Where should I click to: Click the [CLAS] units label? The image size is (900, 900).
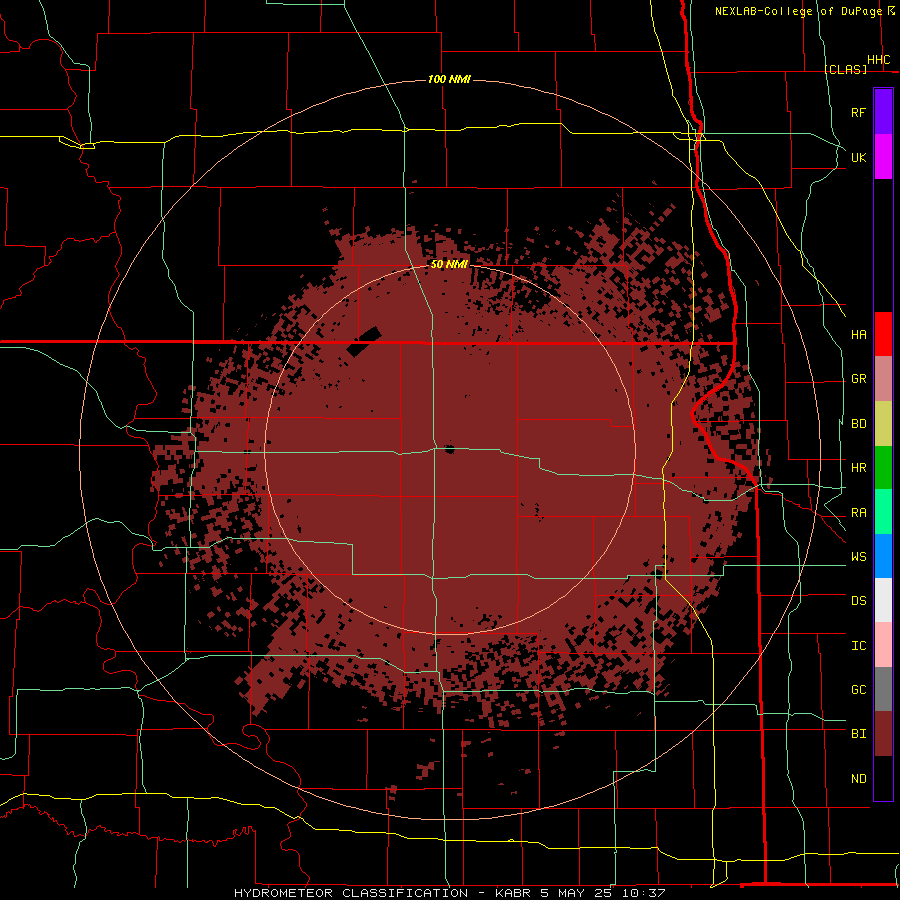(845, 70)
